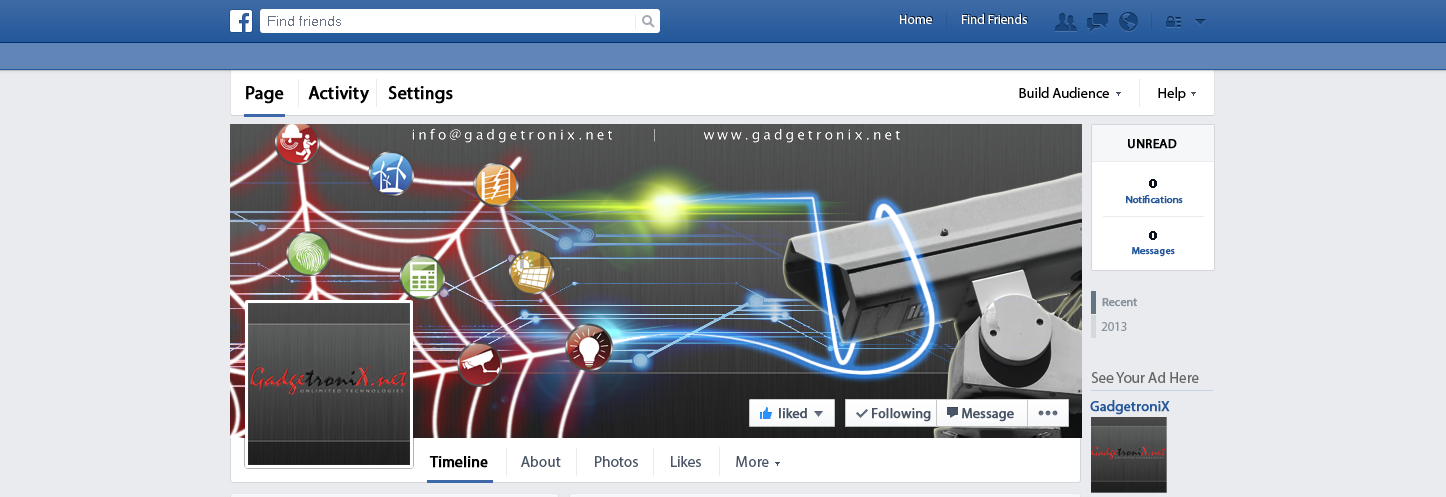Open the Settings tab
Screen dimensions: 1446x497
[420, 93]
